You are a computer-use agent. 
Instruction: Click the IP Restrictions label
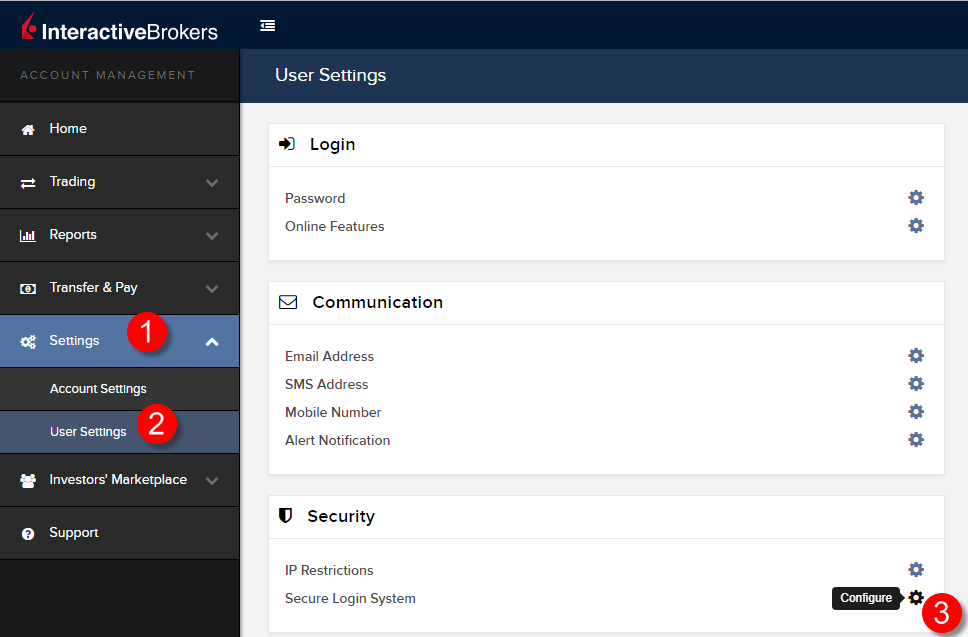coord(329,570)
